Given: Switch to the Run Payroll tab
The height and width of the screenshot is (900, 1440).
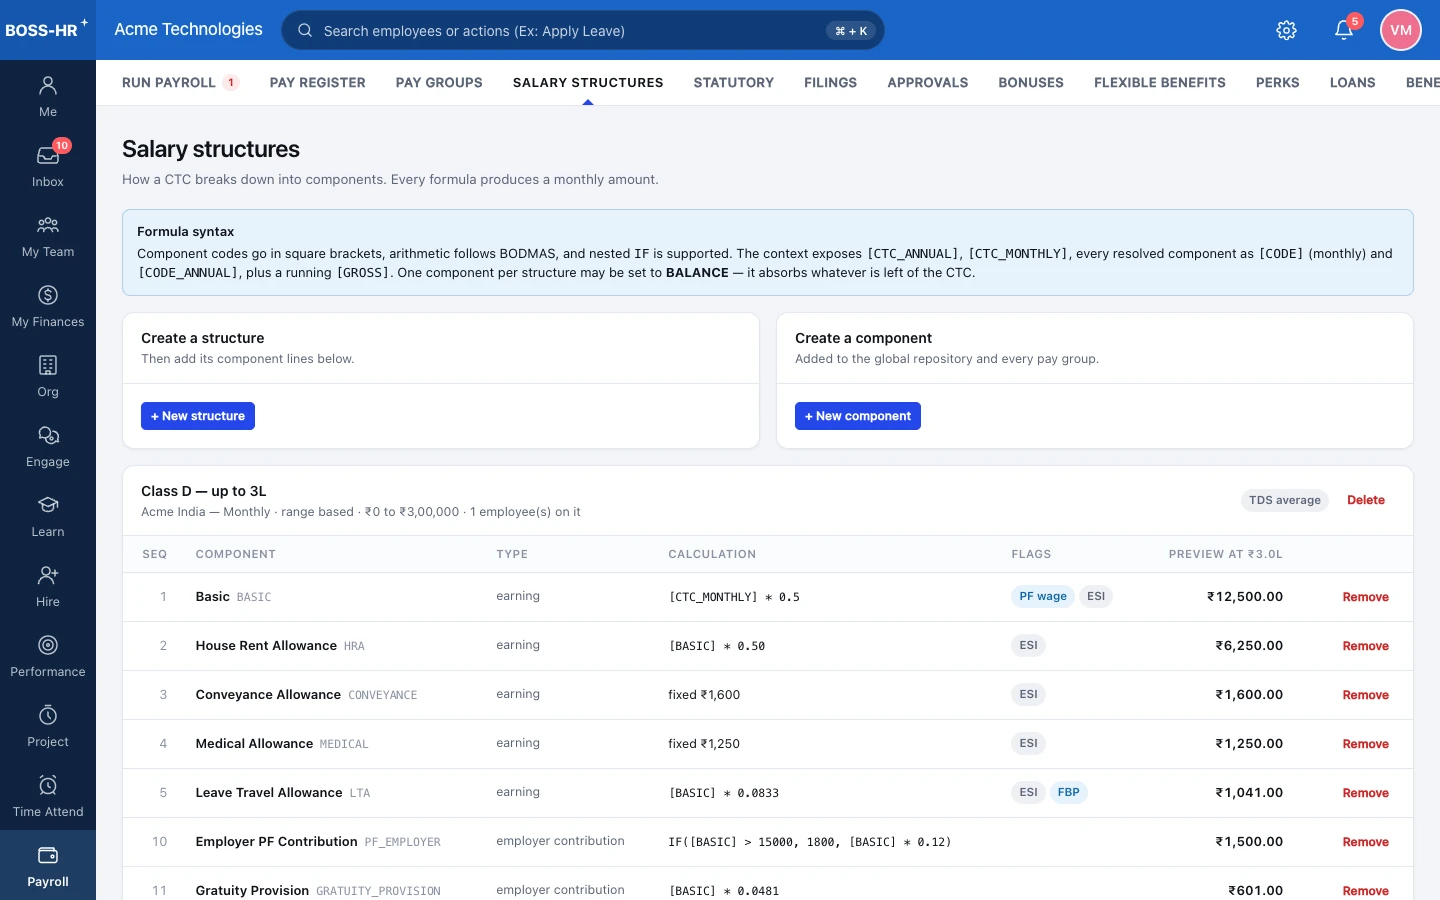Looking at the screenshot, I should click(x=180, y=82).
